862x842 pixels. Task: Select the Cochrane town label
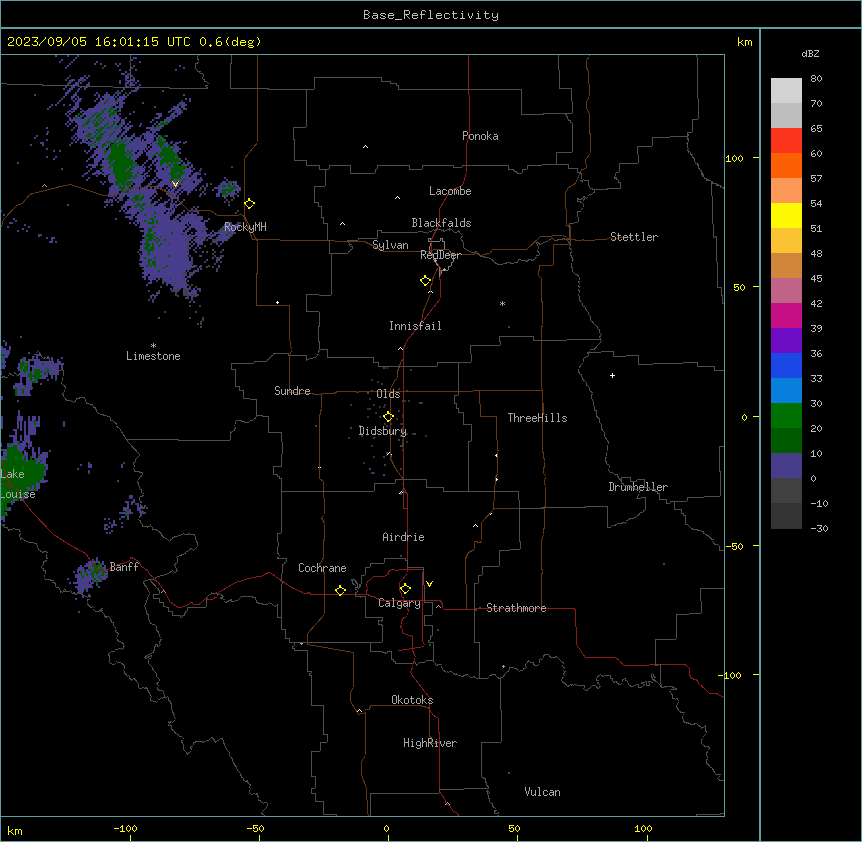[x=322, y=568]
